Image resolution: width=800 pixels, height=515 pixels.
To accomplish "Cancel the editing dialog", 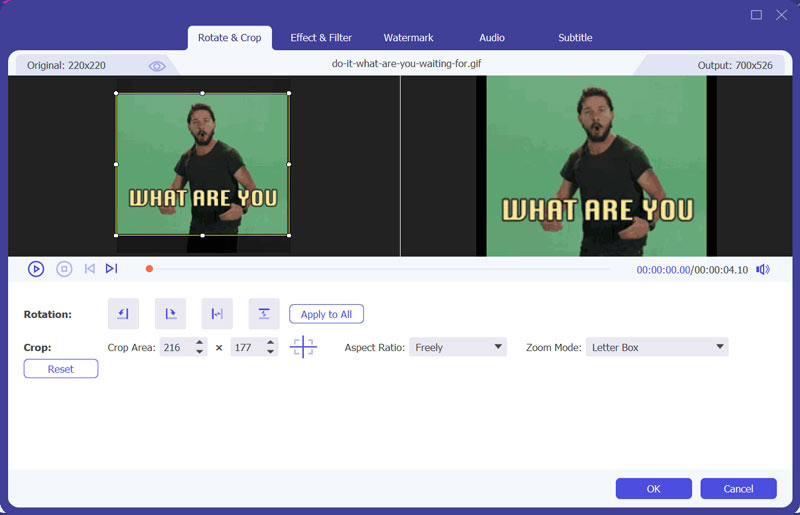I will pos(738,488).
